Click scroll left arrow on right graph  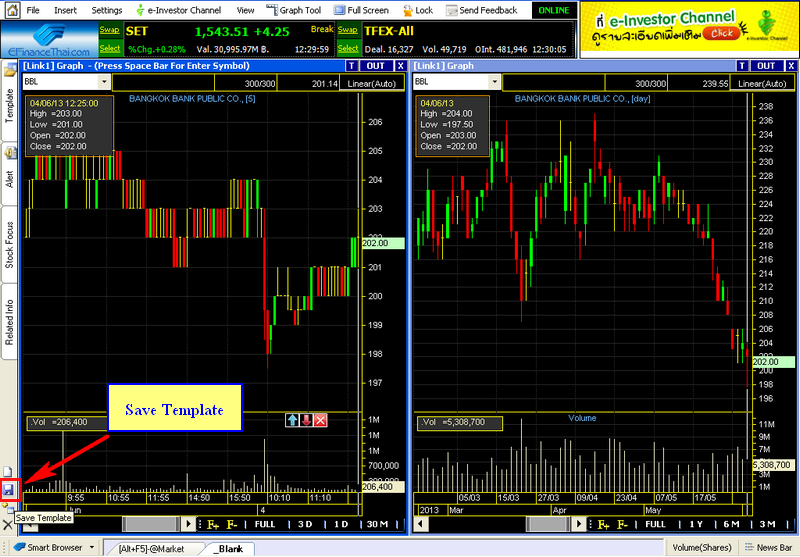point(420,524)
